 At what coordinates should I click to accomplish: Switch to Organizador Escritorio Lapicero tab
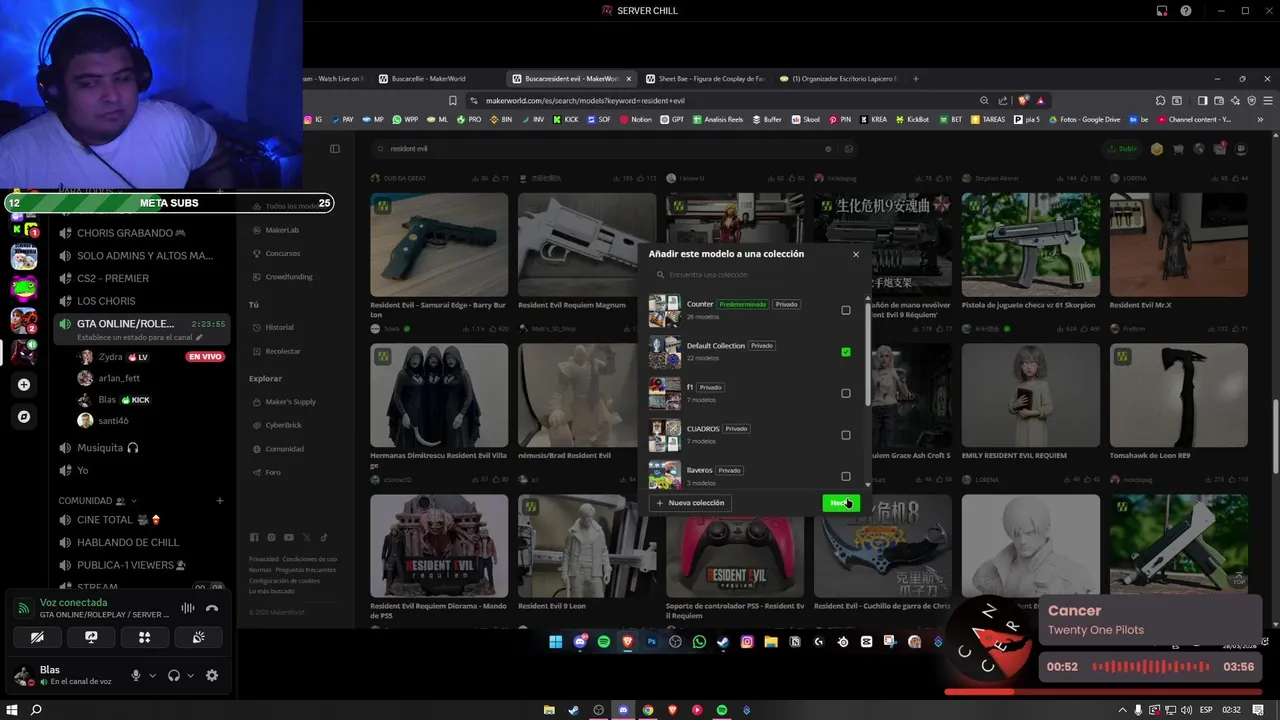click(x=838, y=79)
